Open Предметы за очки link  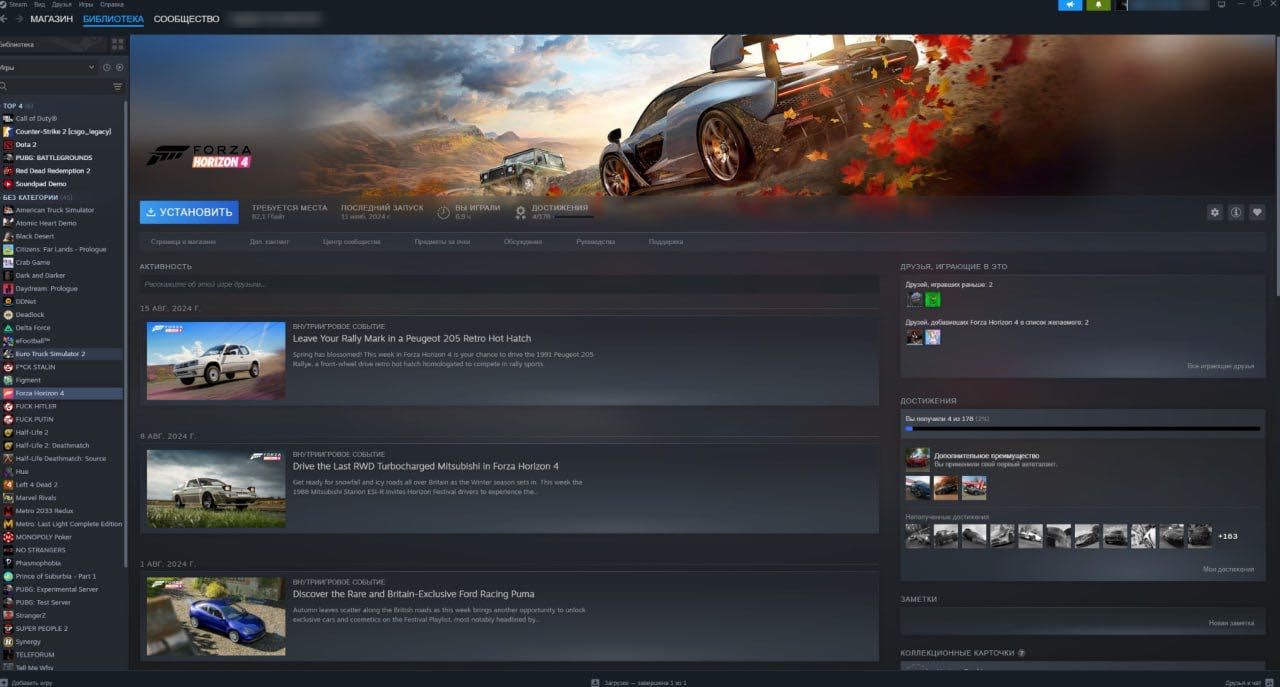click(x=442, y=242)
